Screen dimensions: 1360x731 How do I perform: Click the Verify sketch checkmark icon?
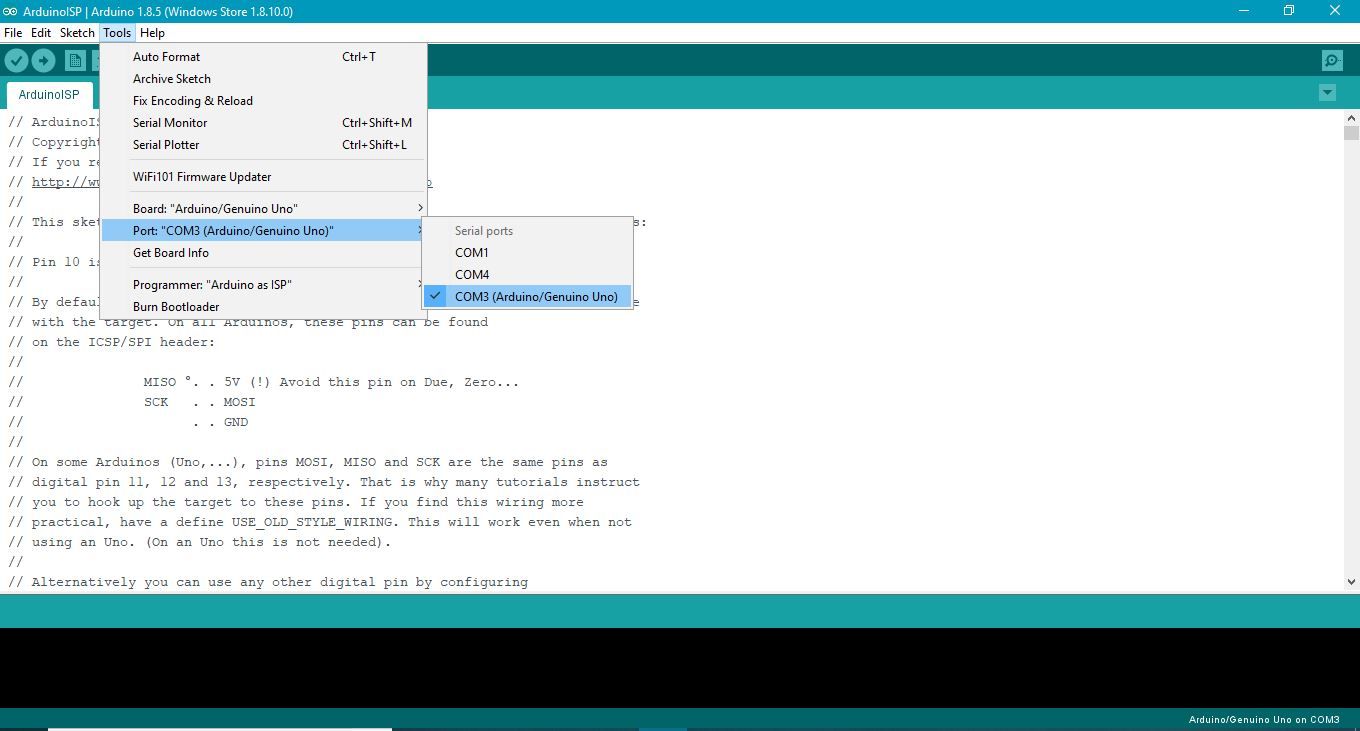(x=16, y=60)
